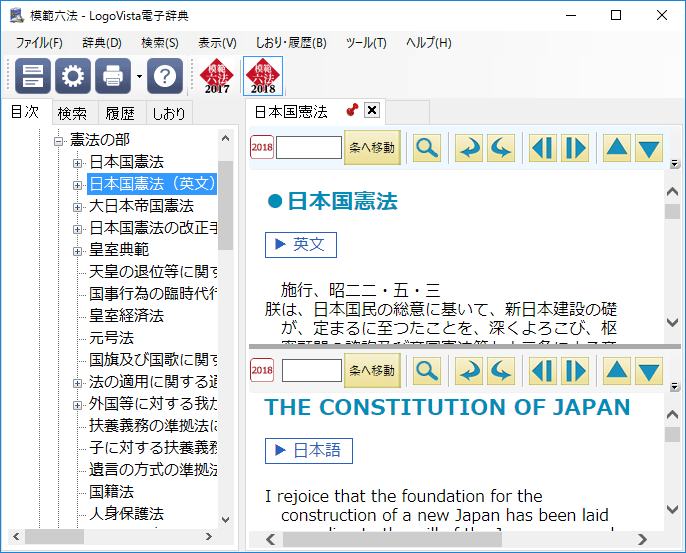
Task: Click the 英文 link button
Action: pos(301,245)
